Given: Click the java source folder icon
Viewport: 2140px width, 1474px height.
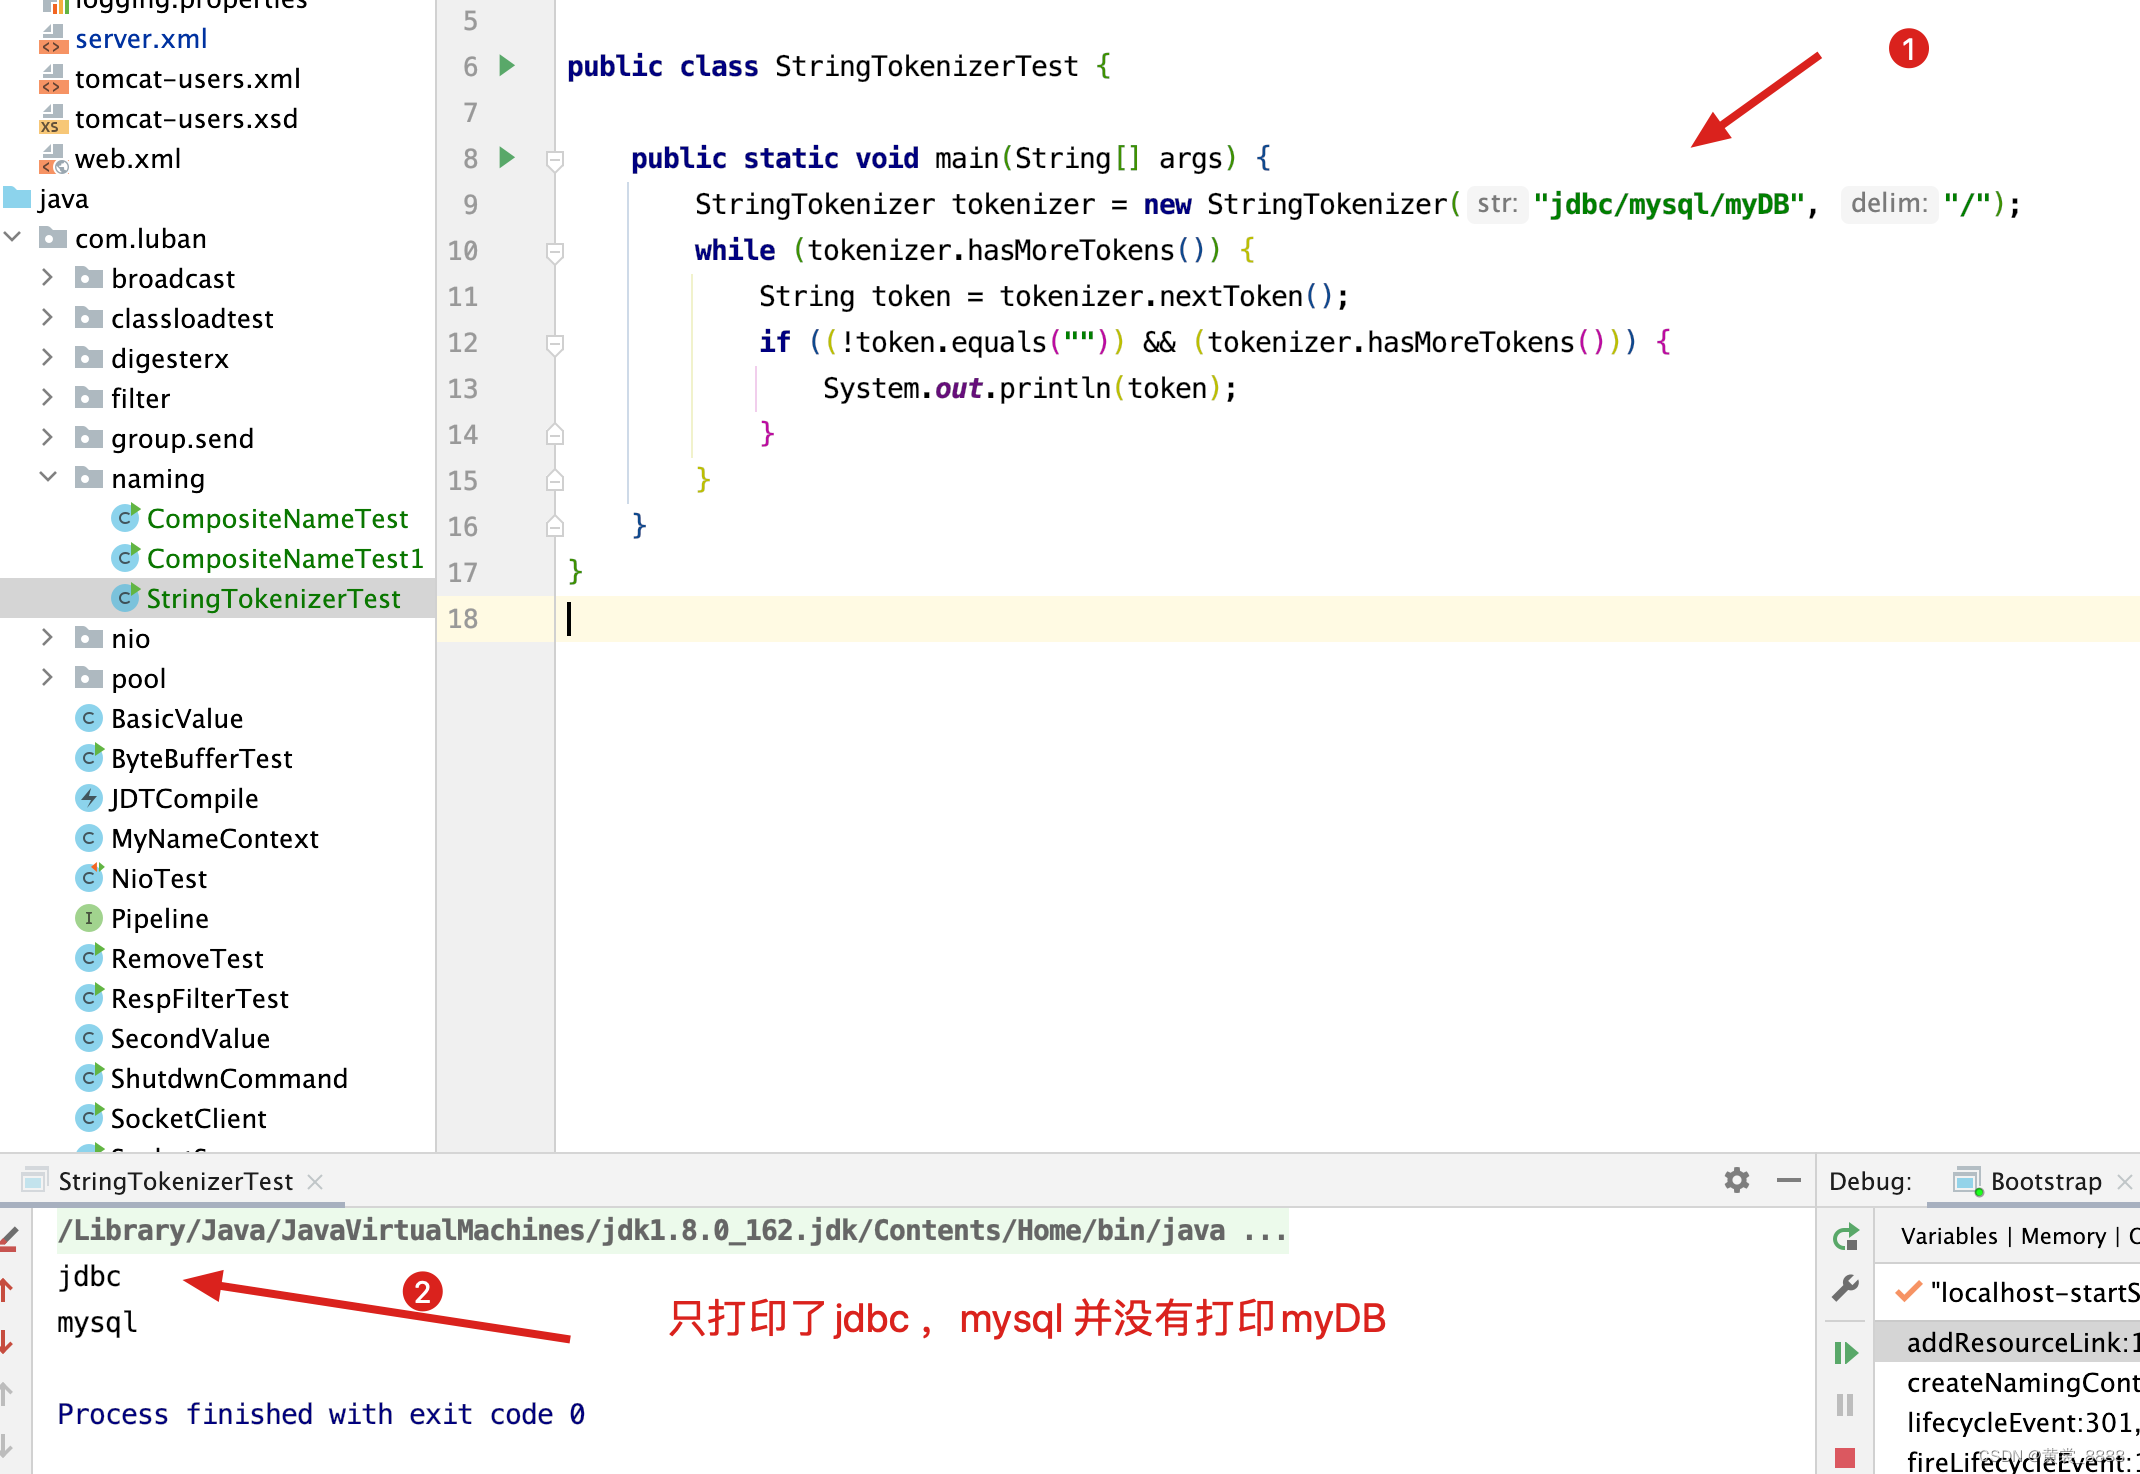Looking at the screenshot, I should click(18, 198).
